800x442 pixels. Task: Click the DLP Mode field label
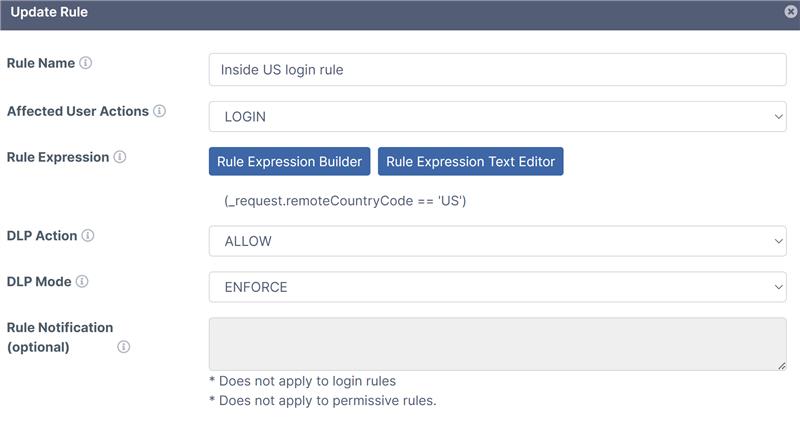(39, 282)
